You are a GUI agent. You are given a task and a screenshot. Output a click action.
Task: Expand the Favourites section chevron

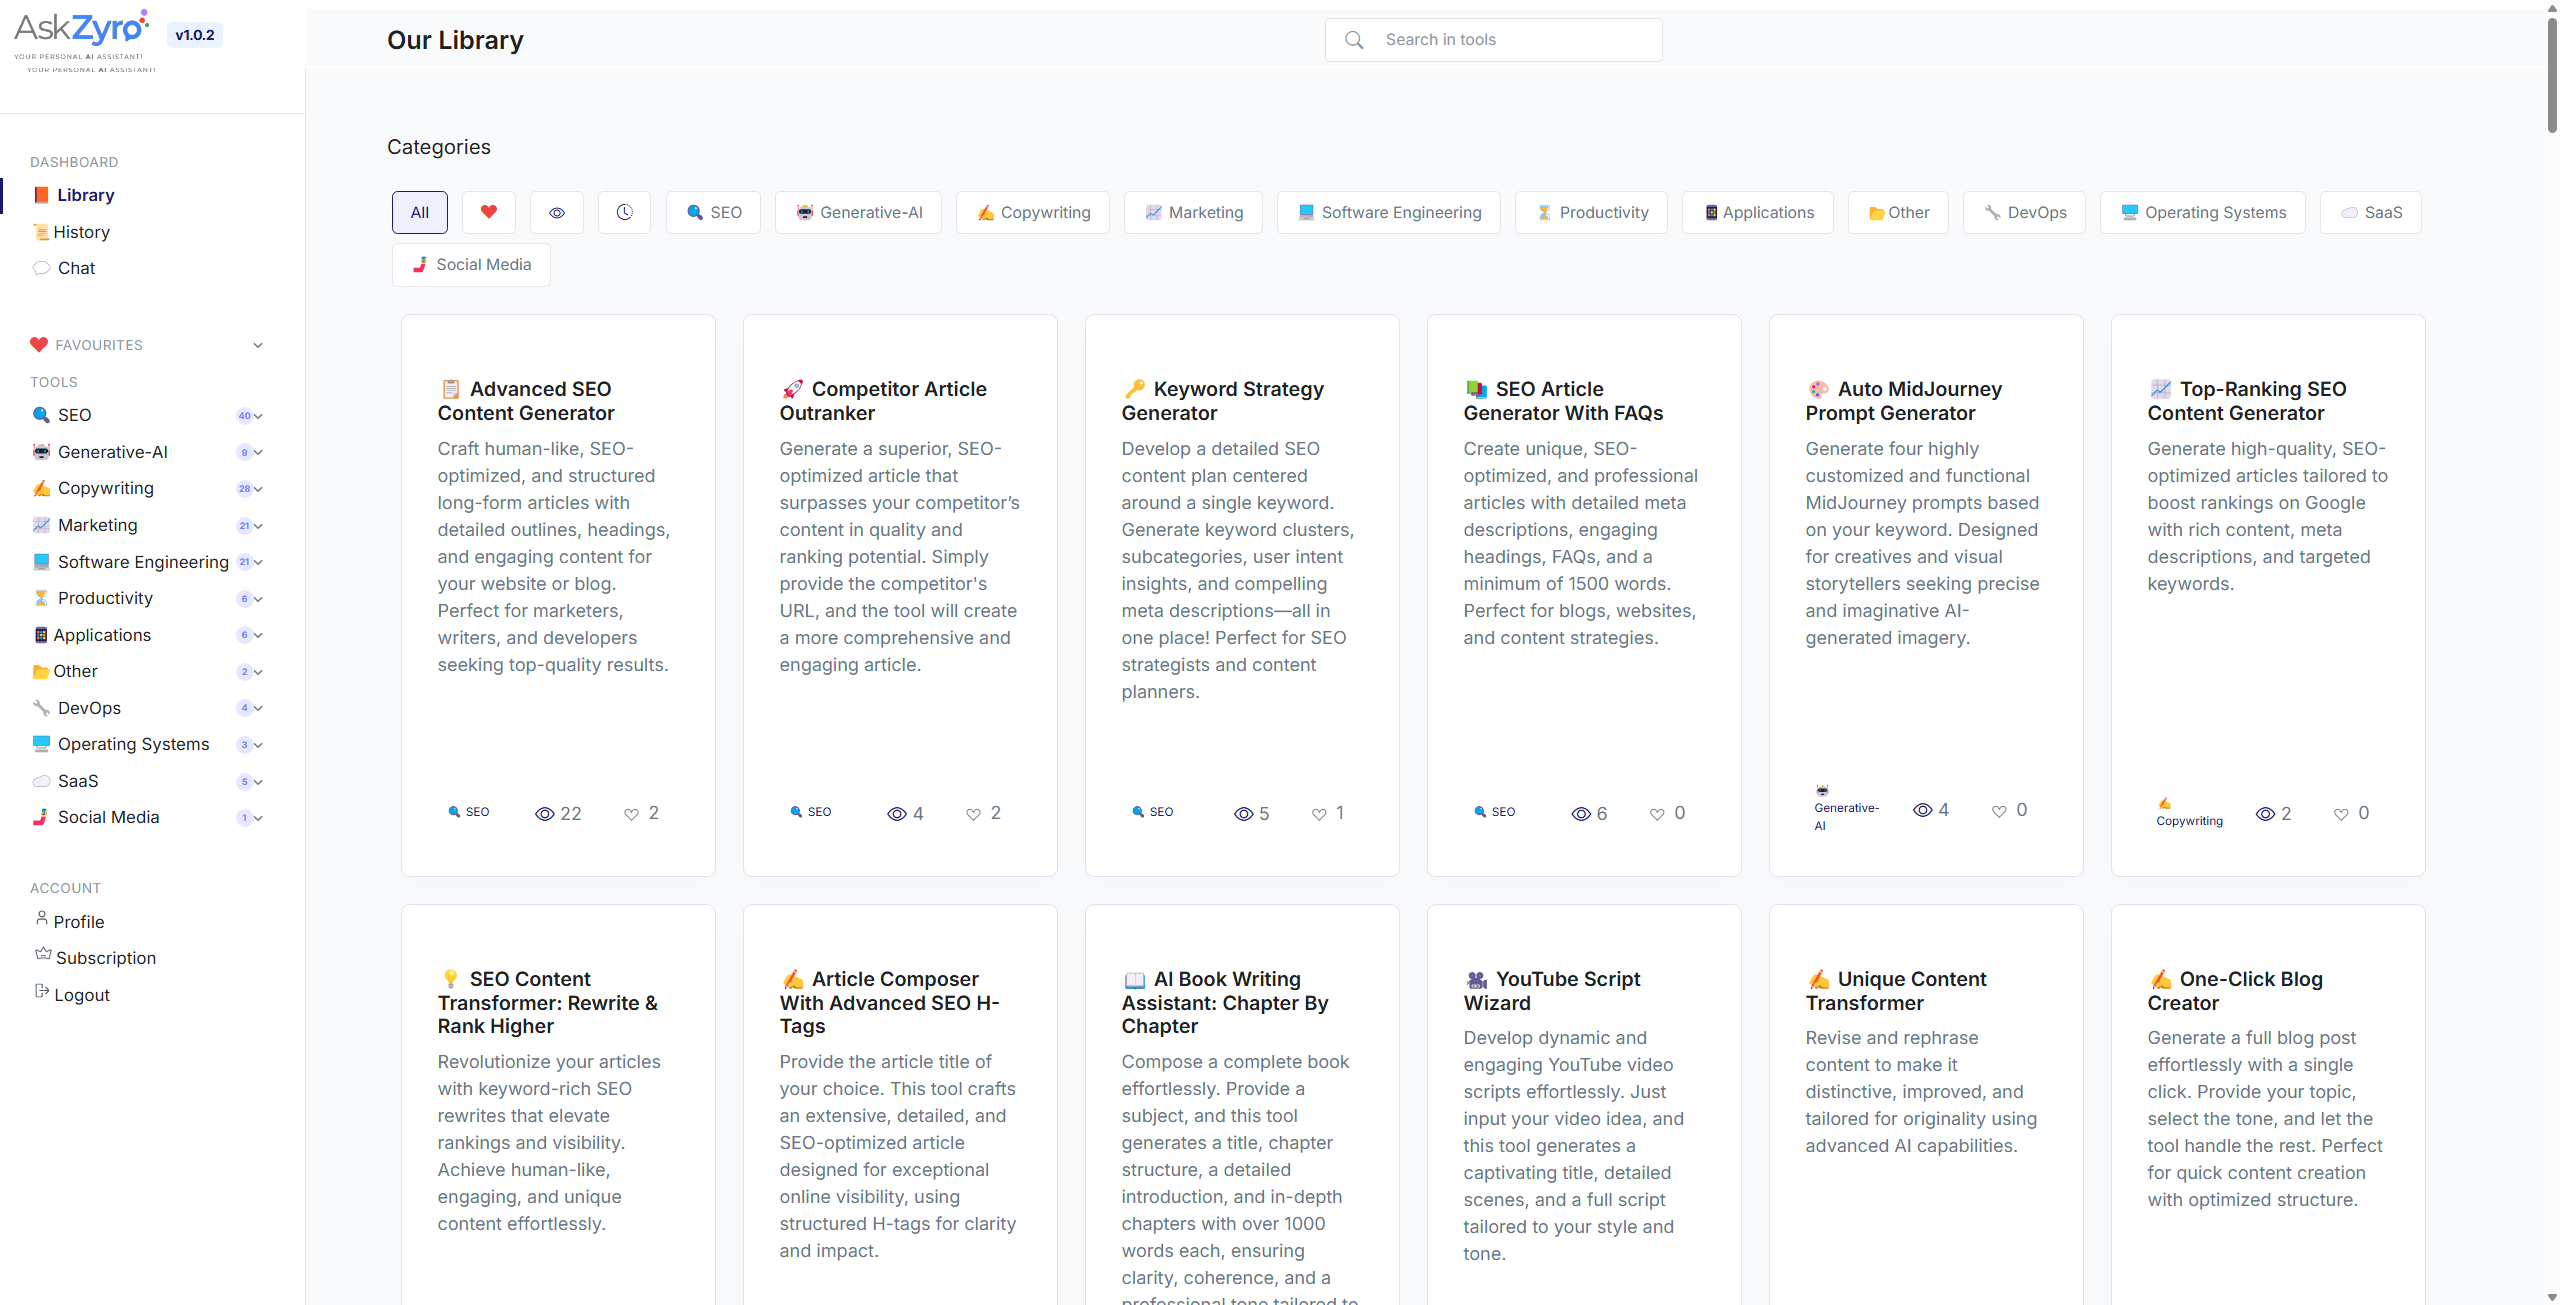click(x=258, y=345)
